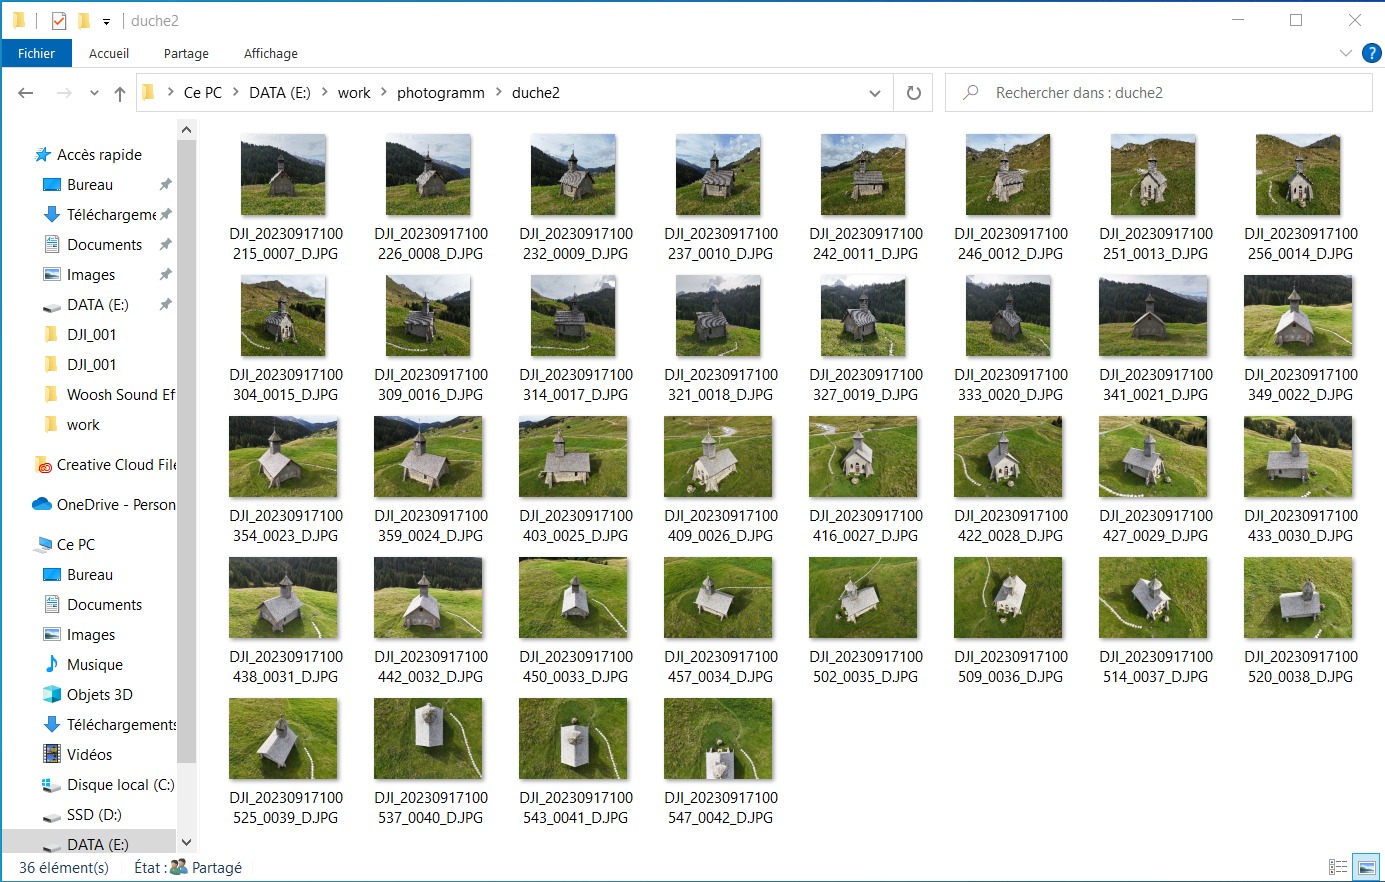1385x882 pixels.
Task: Click the Back navigation arrow
Action: click(26, 93)
